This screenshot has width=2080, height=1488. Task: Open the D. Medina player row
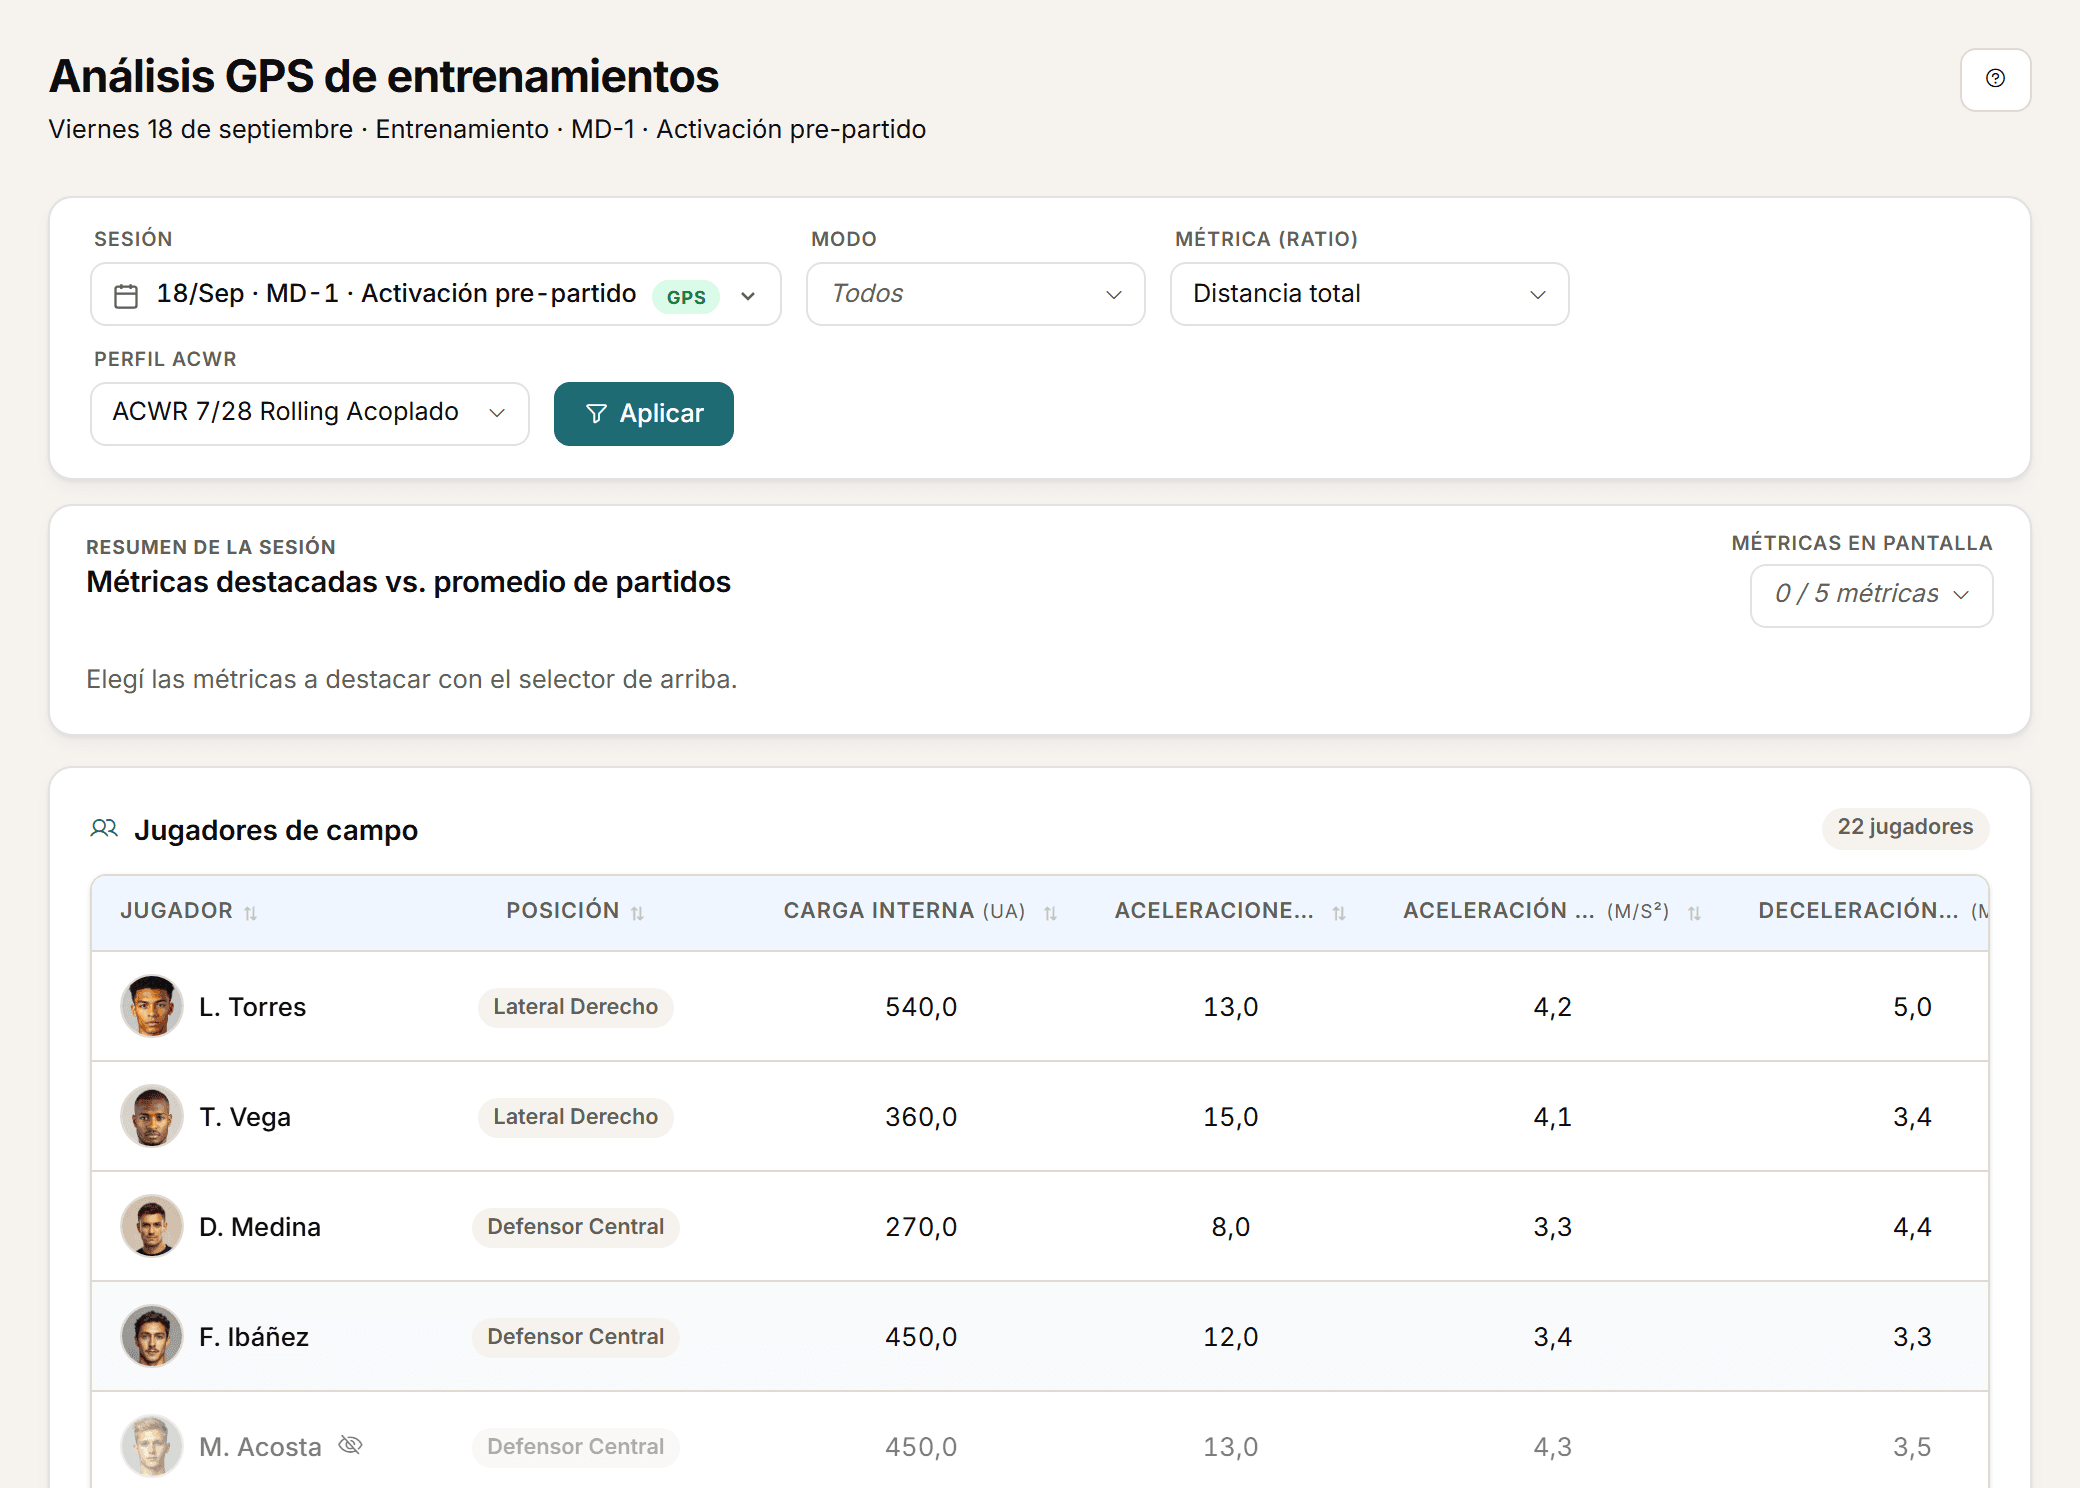(1040, 1226)
